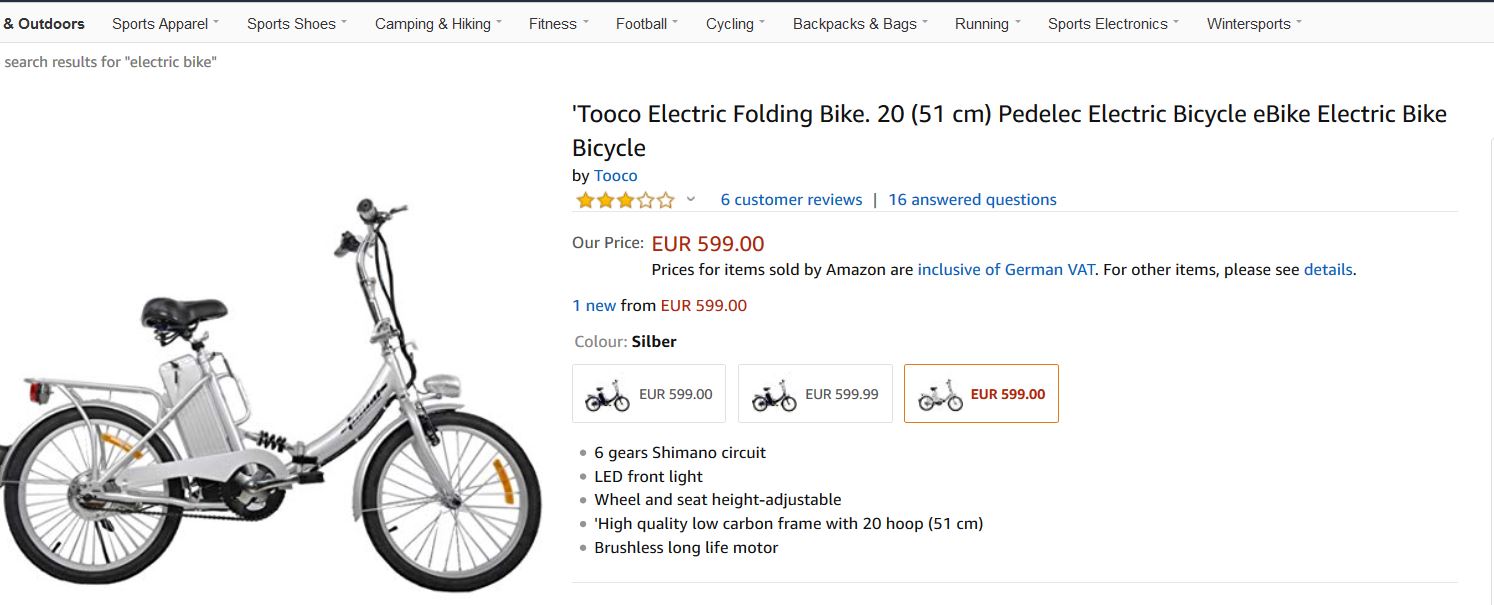
Task: Expand the Camping & Hiking menu
Action: click(438, 24)
